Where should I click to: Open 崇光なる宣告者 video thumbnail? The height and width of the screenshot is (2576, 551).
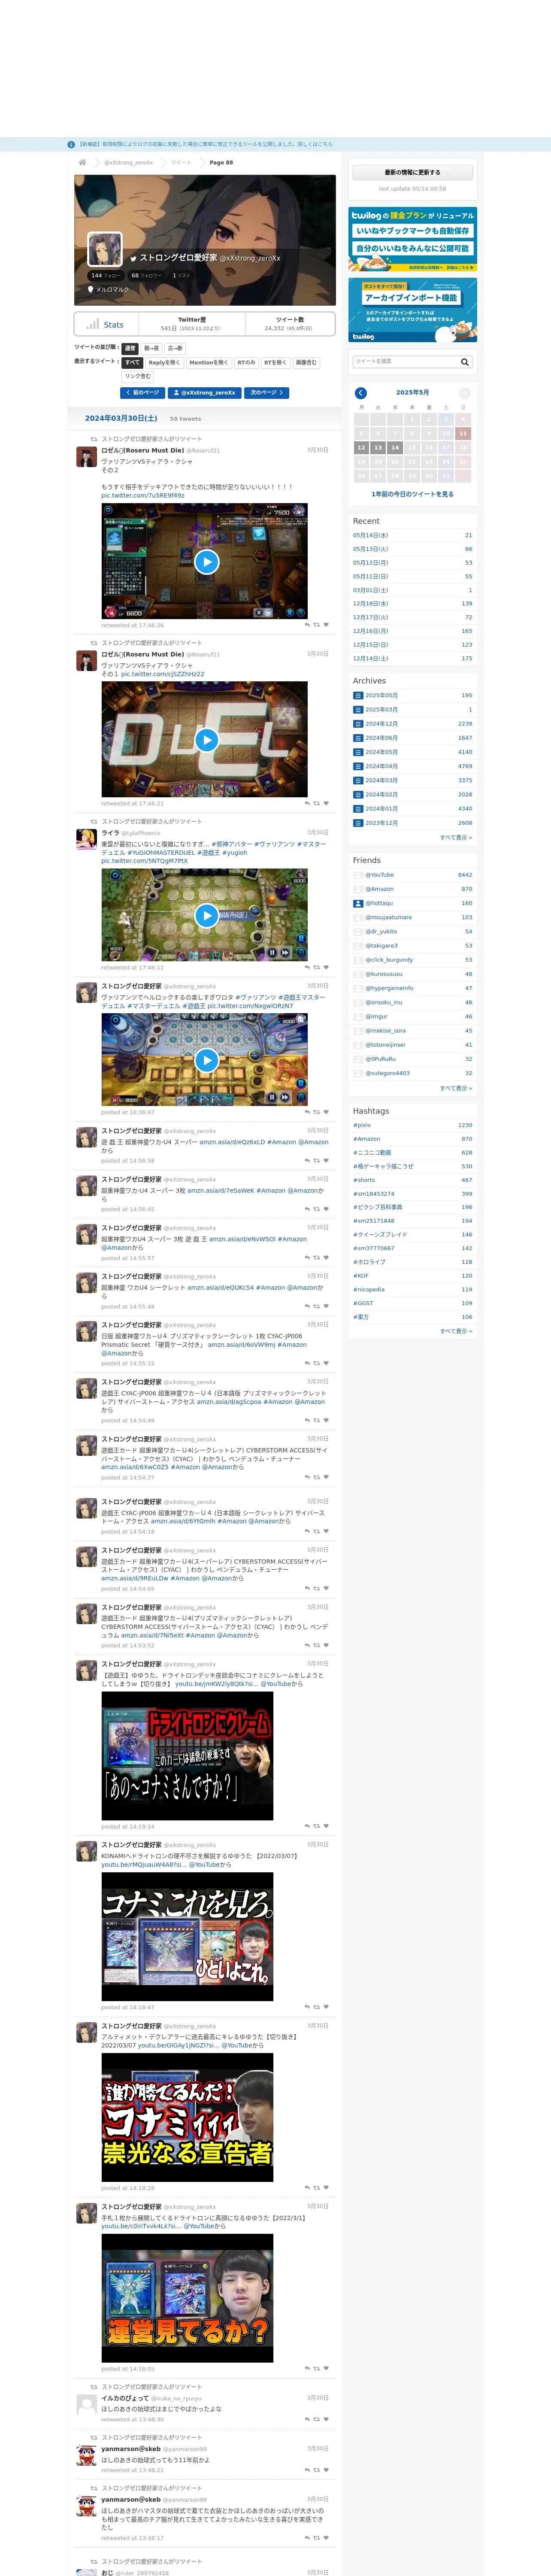187,2118
